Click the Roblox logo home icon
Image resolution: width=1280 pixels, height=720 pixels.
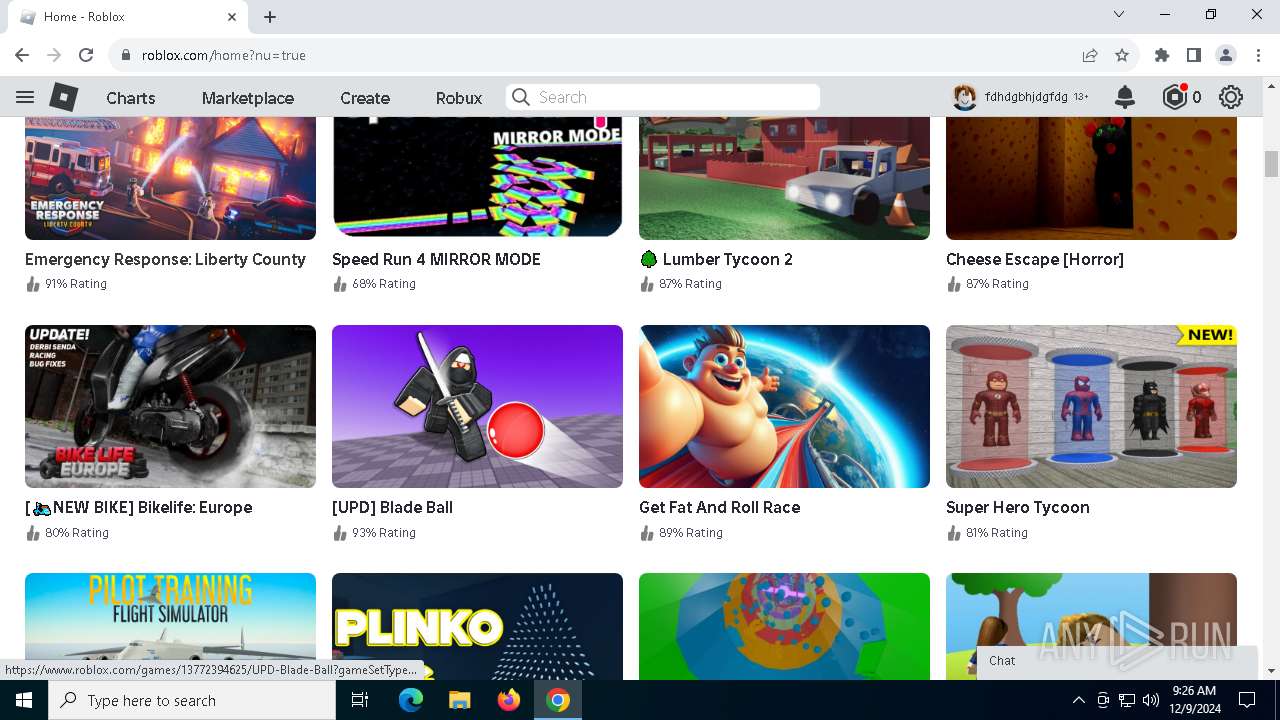click(x=64, y=97)
